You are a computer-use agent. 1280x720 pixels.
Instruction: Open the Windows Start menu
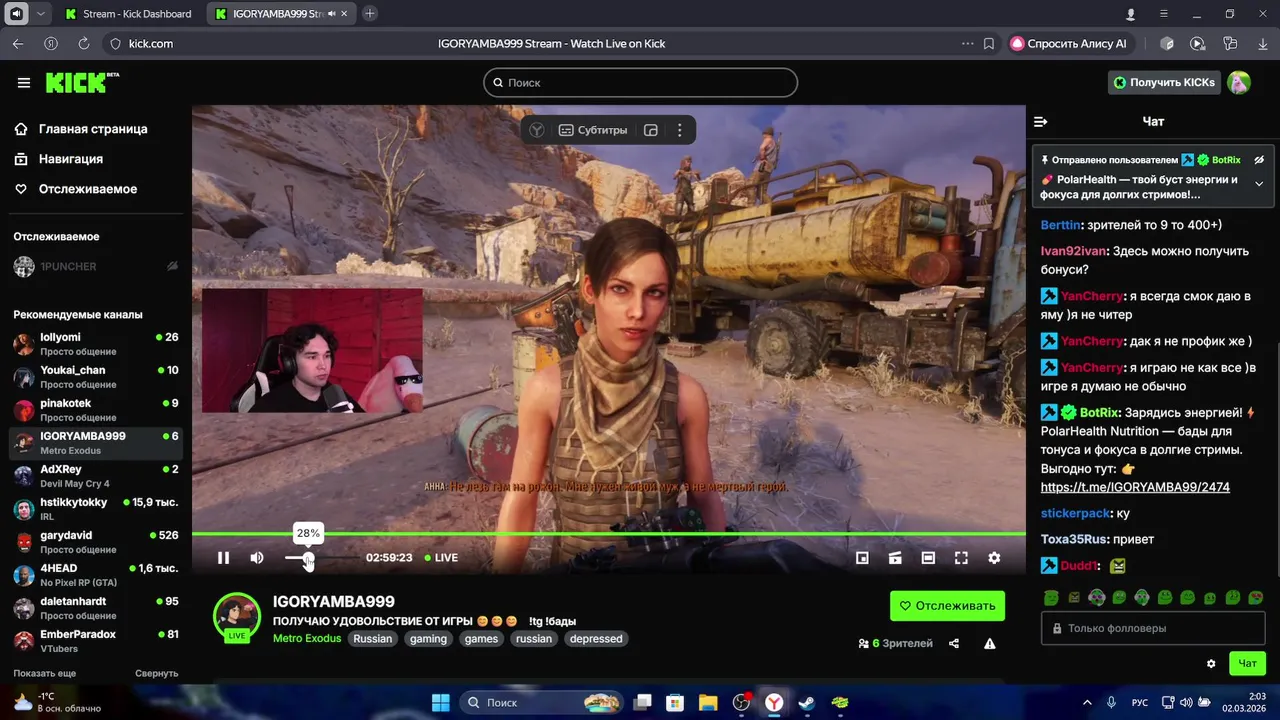(x=440, y=703)
